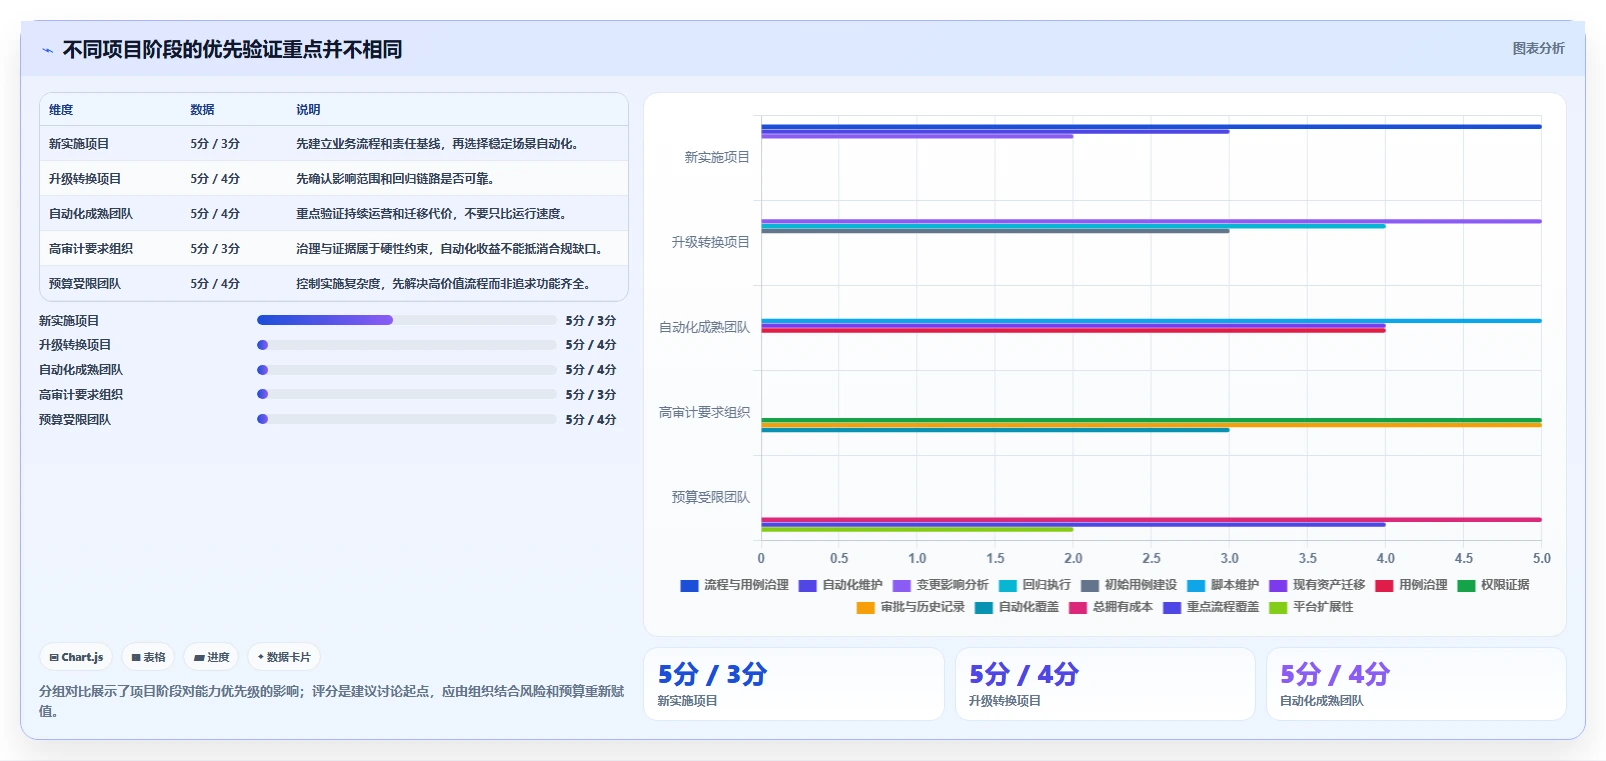Click the dark blue 新实施项目 top bar
1606x761 pixels.
(x=1151, y=127)
